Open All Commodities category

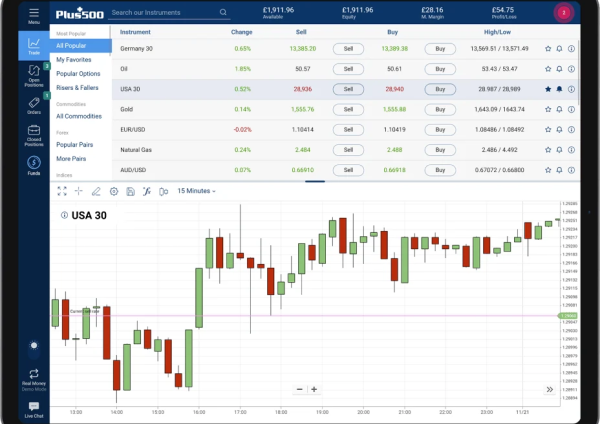point(79,116)
